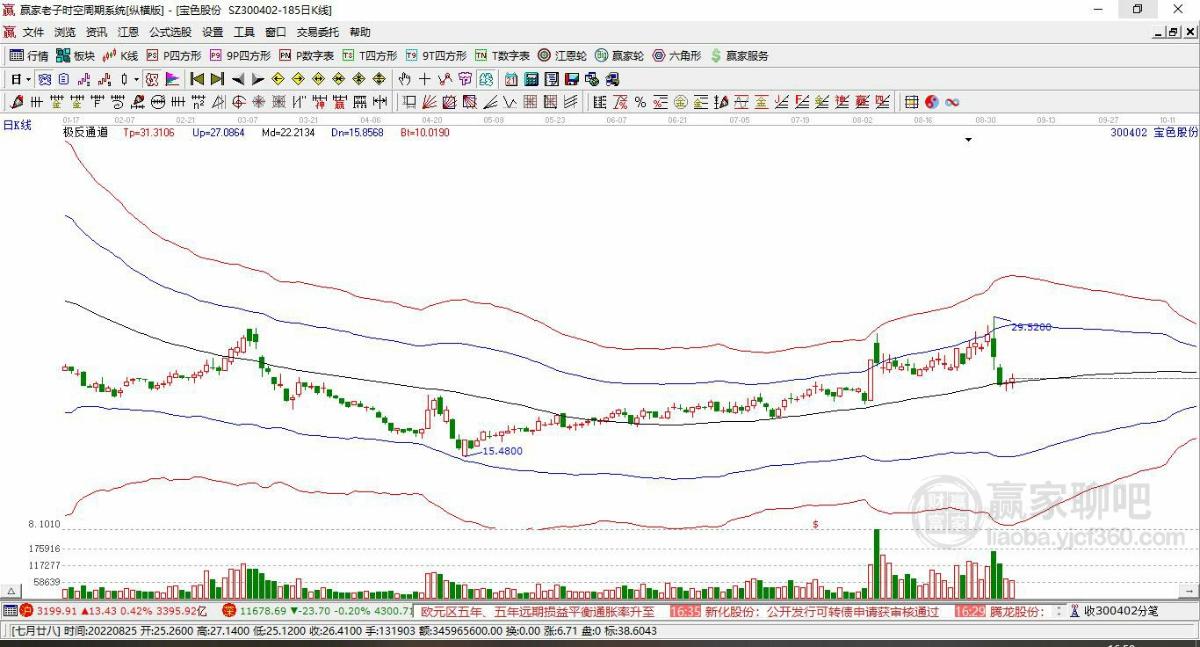Click the 收300402分笔 status entry
1200x647 pixels.
[x=1121, y=610]
